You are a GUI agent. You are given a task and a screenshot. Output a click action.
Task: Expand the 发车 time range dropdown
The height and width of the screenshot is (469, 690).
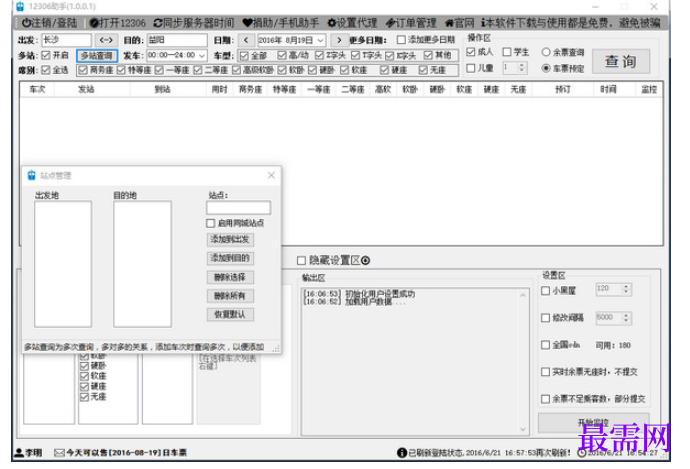pyautogui.click(x=202, y=55)
